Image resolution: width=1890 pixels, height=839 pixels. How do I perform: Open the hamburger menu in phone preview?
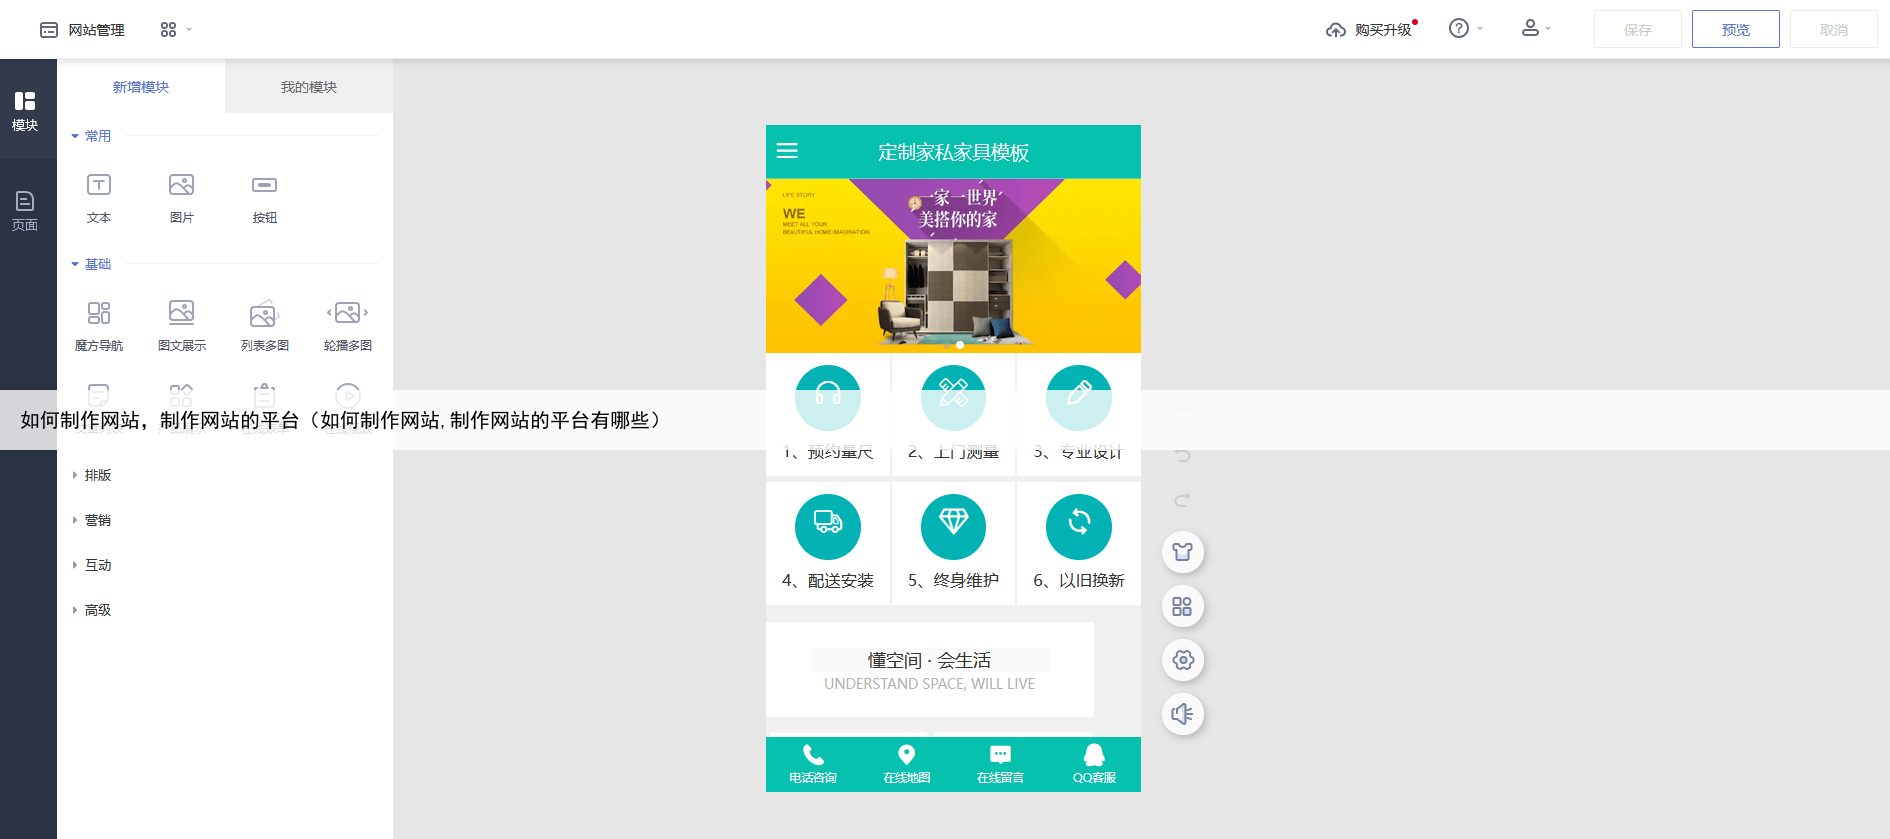[787, 151]
